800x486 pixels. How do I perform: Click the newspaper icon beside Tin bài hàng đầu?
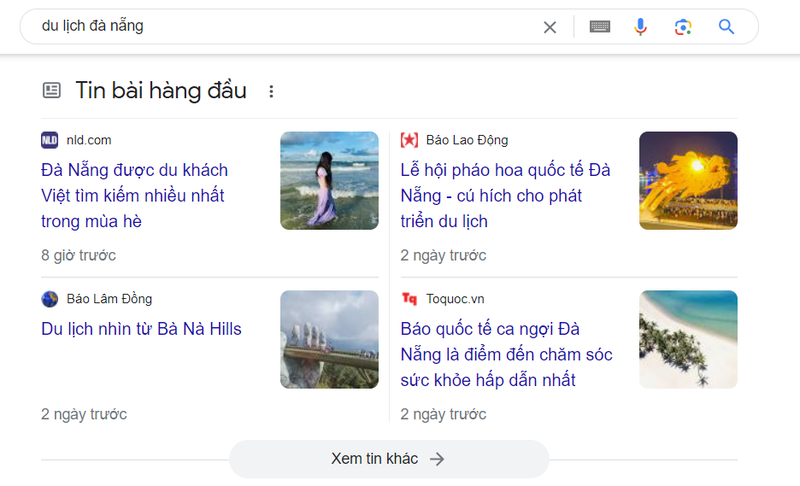(51, 90)
